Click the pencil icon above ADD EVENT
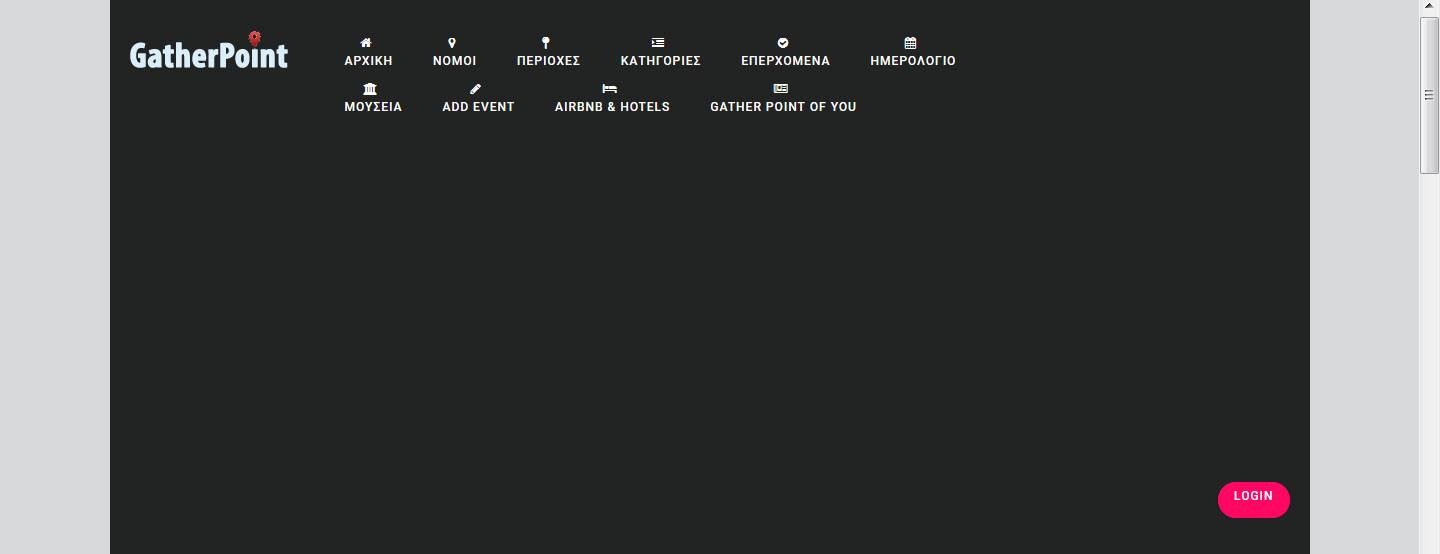Viewport: 1440px width, 554px height. tap(475, 89)
